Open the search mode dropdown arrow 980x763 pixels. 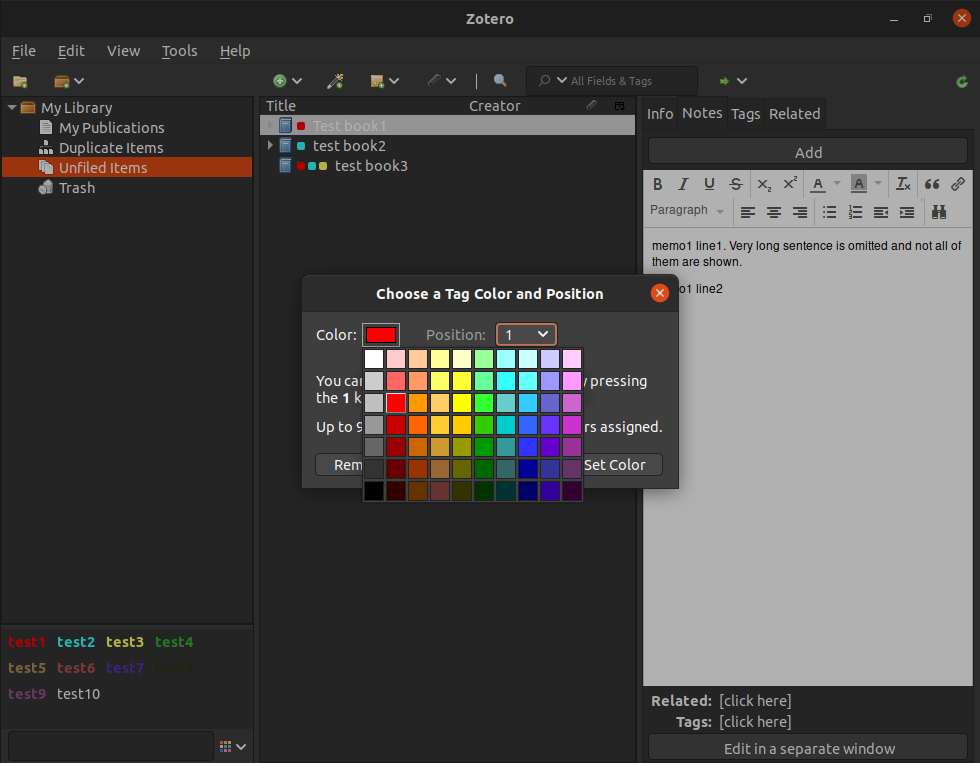pyautogui.click(x=562, y=81)
